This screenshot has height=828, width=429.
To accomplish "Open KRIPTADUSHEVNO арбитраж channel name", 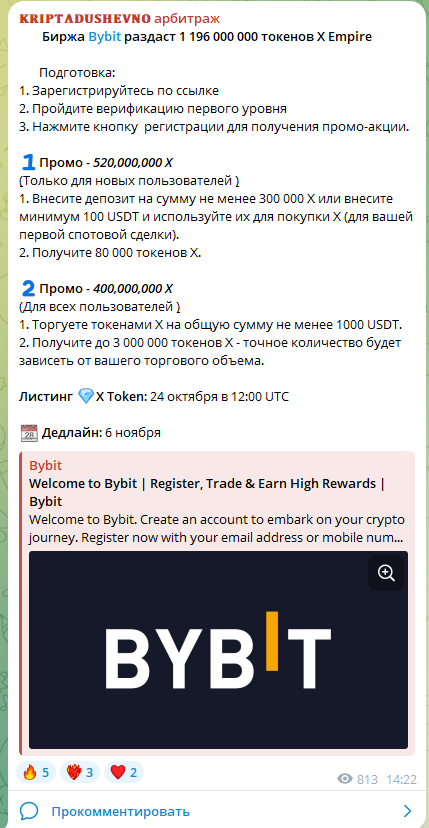I will 119,19.
